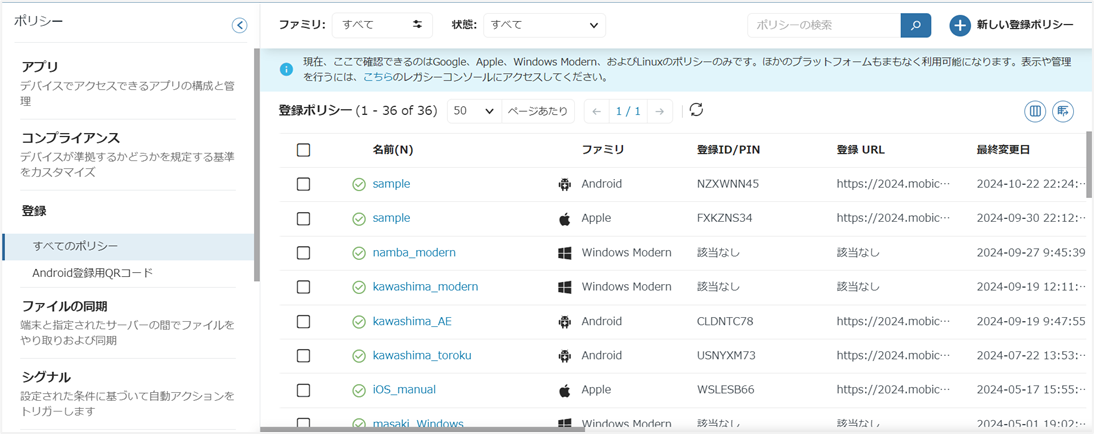
Task: Follow the こちら legacy console link
Action: coord(377,78)
